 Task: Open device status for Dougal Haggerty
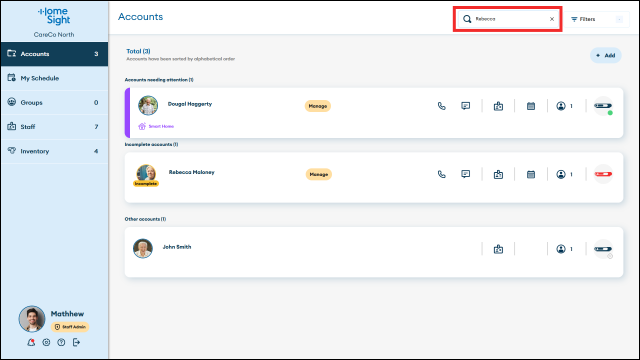coord(603,106)
